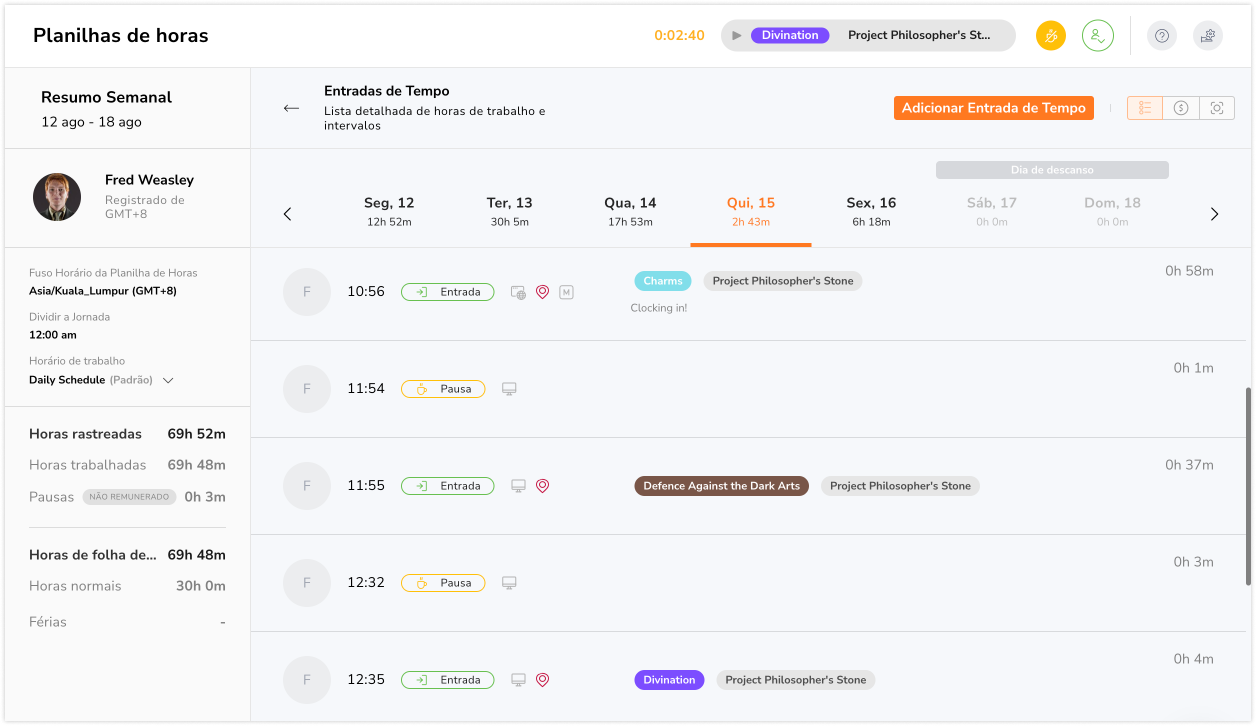The image size is (1256, 726).
Task: Switch to the list view toggle
Action: pos(1145,108)
